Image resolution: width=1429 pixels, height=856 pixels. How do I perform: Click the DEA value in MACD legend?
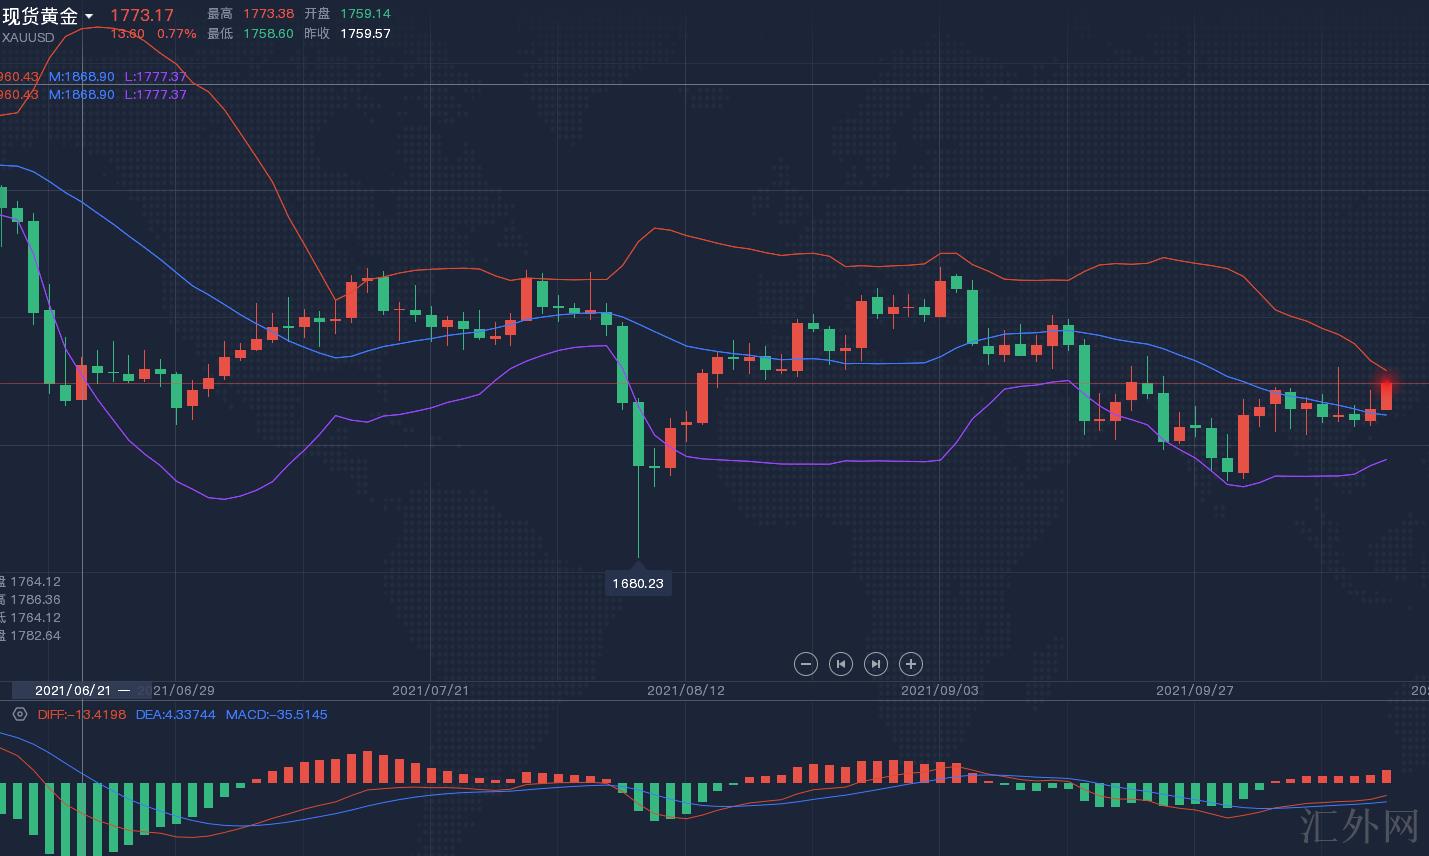pyautogui.click(x=175, y=714)
